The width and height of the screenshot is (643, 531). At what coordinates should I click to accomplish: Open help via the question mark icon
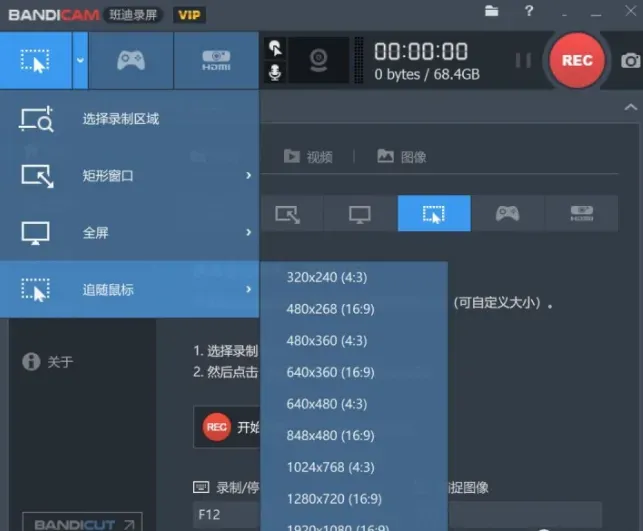(529, 11)
